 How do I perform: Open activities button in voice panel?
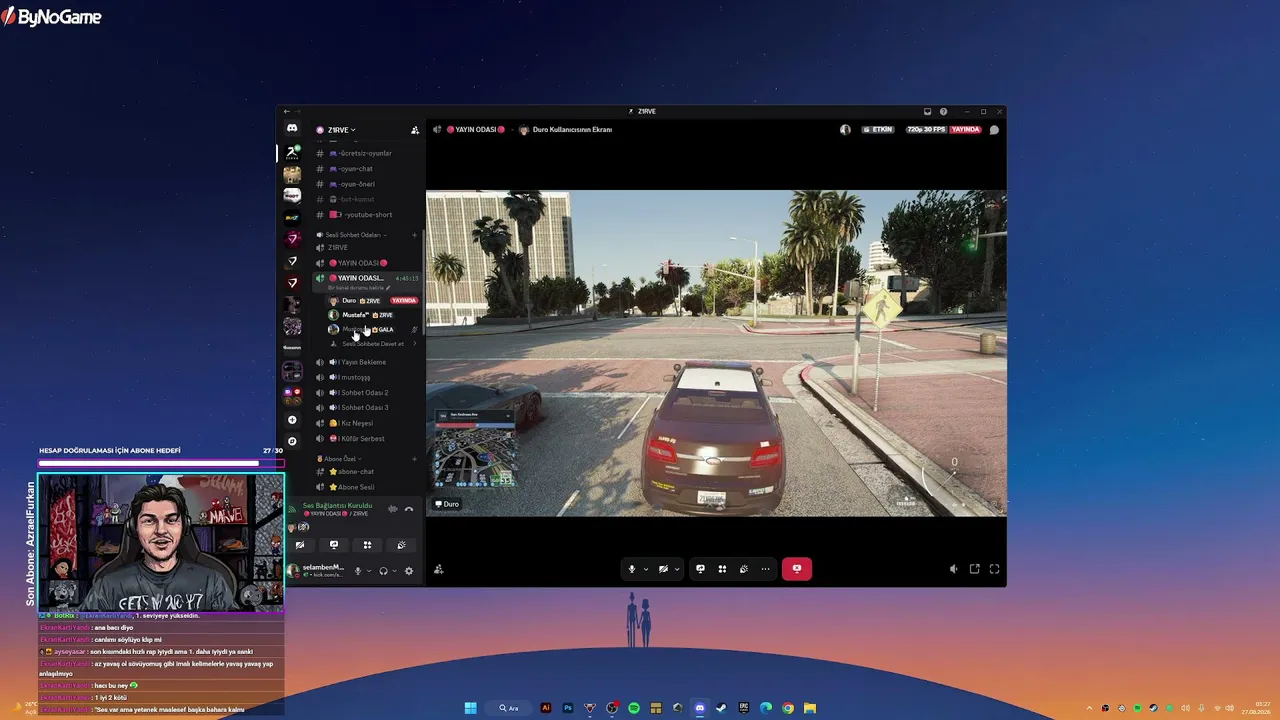[x=367, y=545]
